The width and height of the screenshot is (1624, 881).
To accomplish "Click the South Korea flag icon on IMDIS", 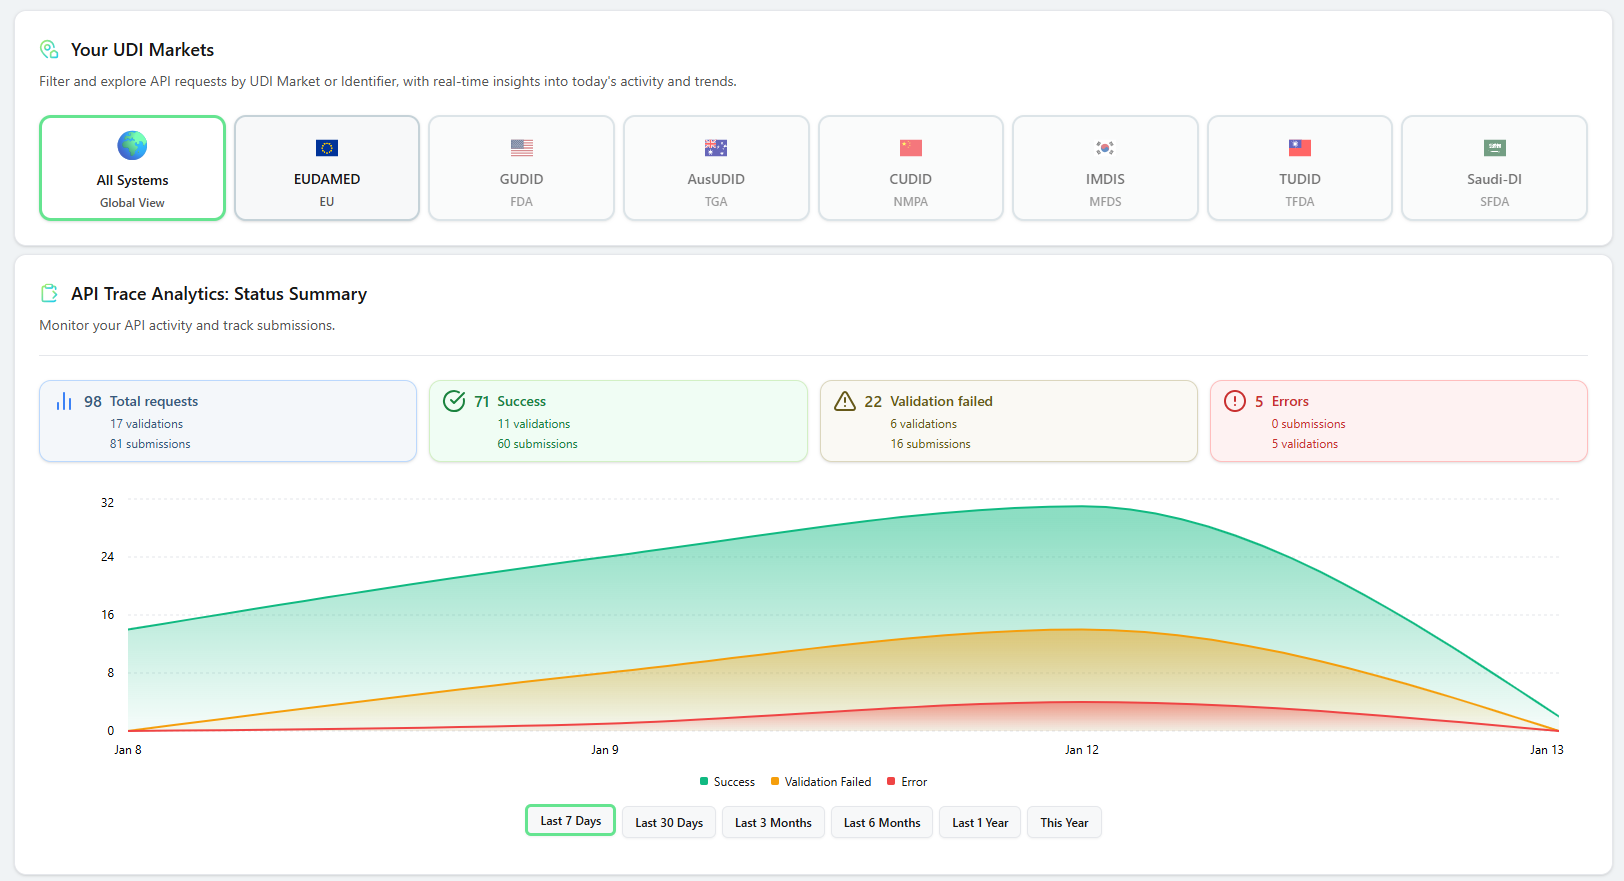I will tap(1105, 148).
